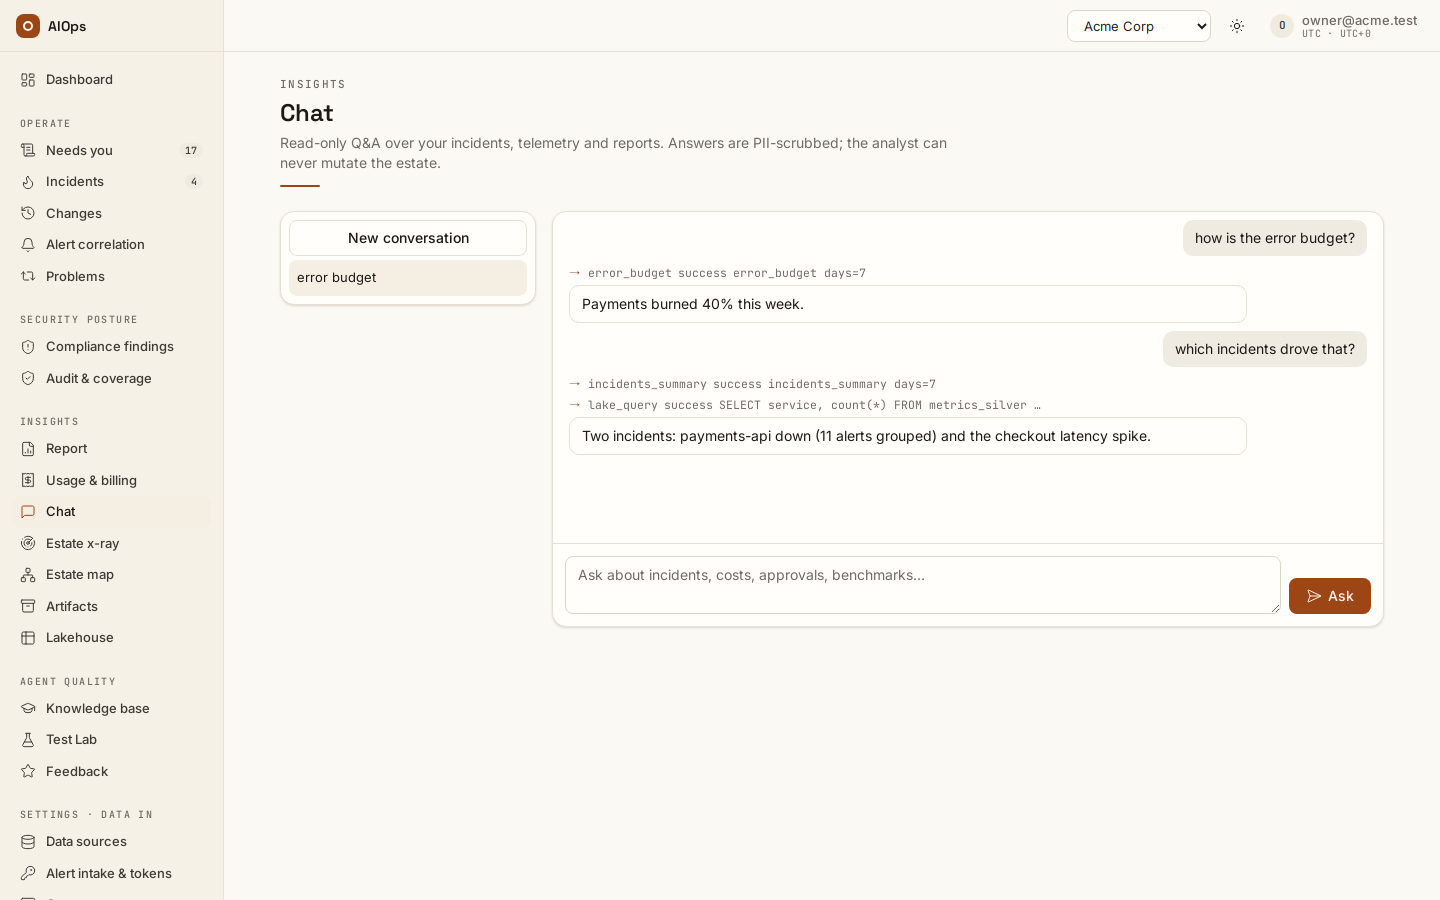This screenshot has height=900, width=1440.
Task: Click the Estate x-ray radar icon
Action: pos(28,544)
